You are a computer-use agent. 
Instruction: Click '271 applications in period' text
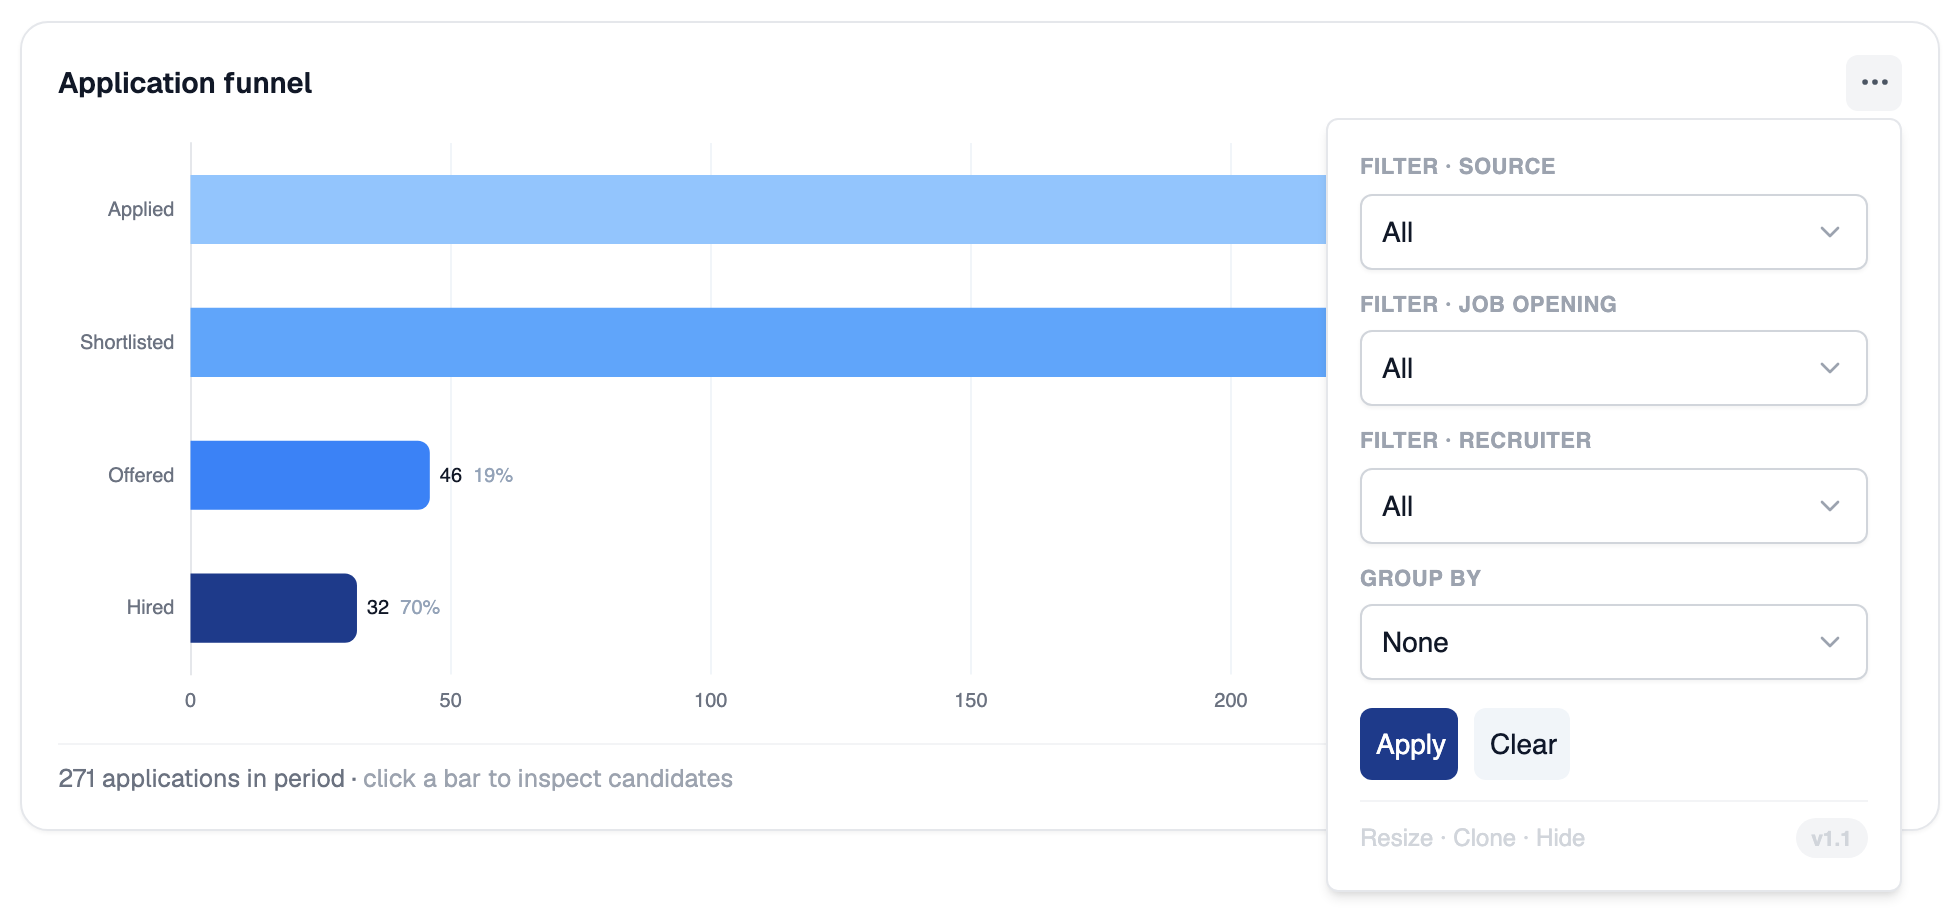(201, 778)
